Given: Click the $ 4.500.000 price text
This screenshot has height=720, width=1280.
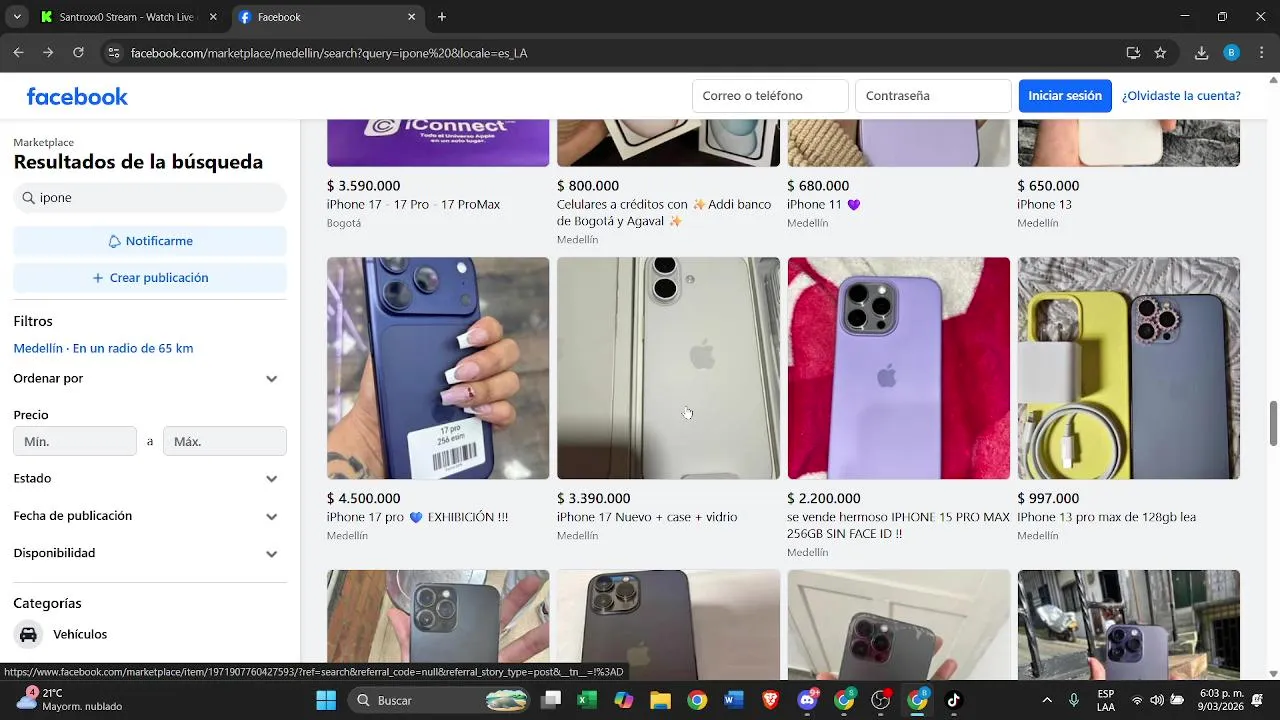Looking at the screenshot, I should pyautogui.click(x=364, y=499).
